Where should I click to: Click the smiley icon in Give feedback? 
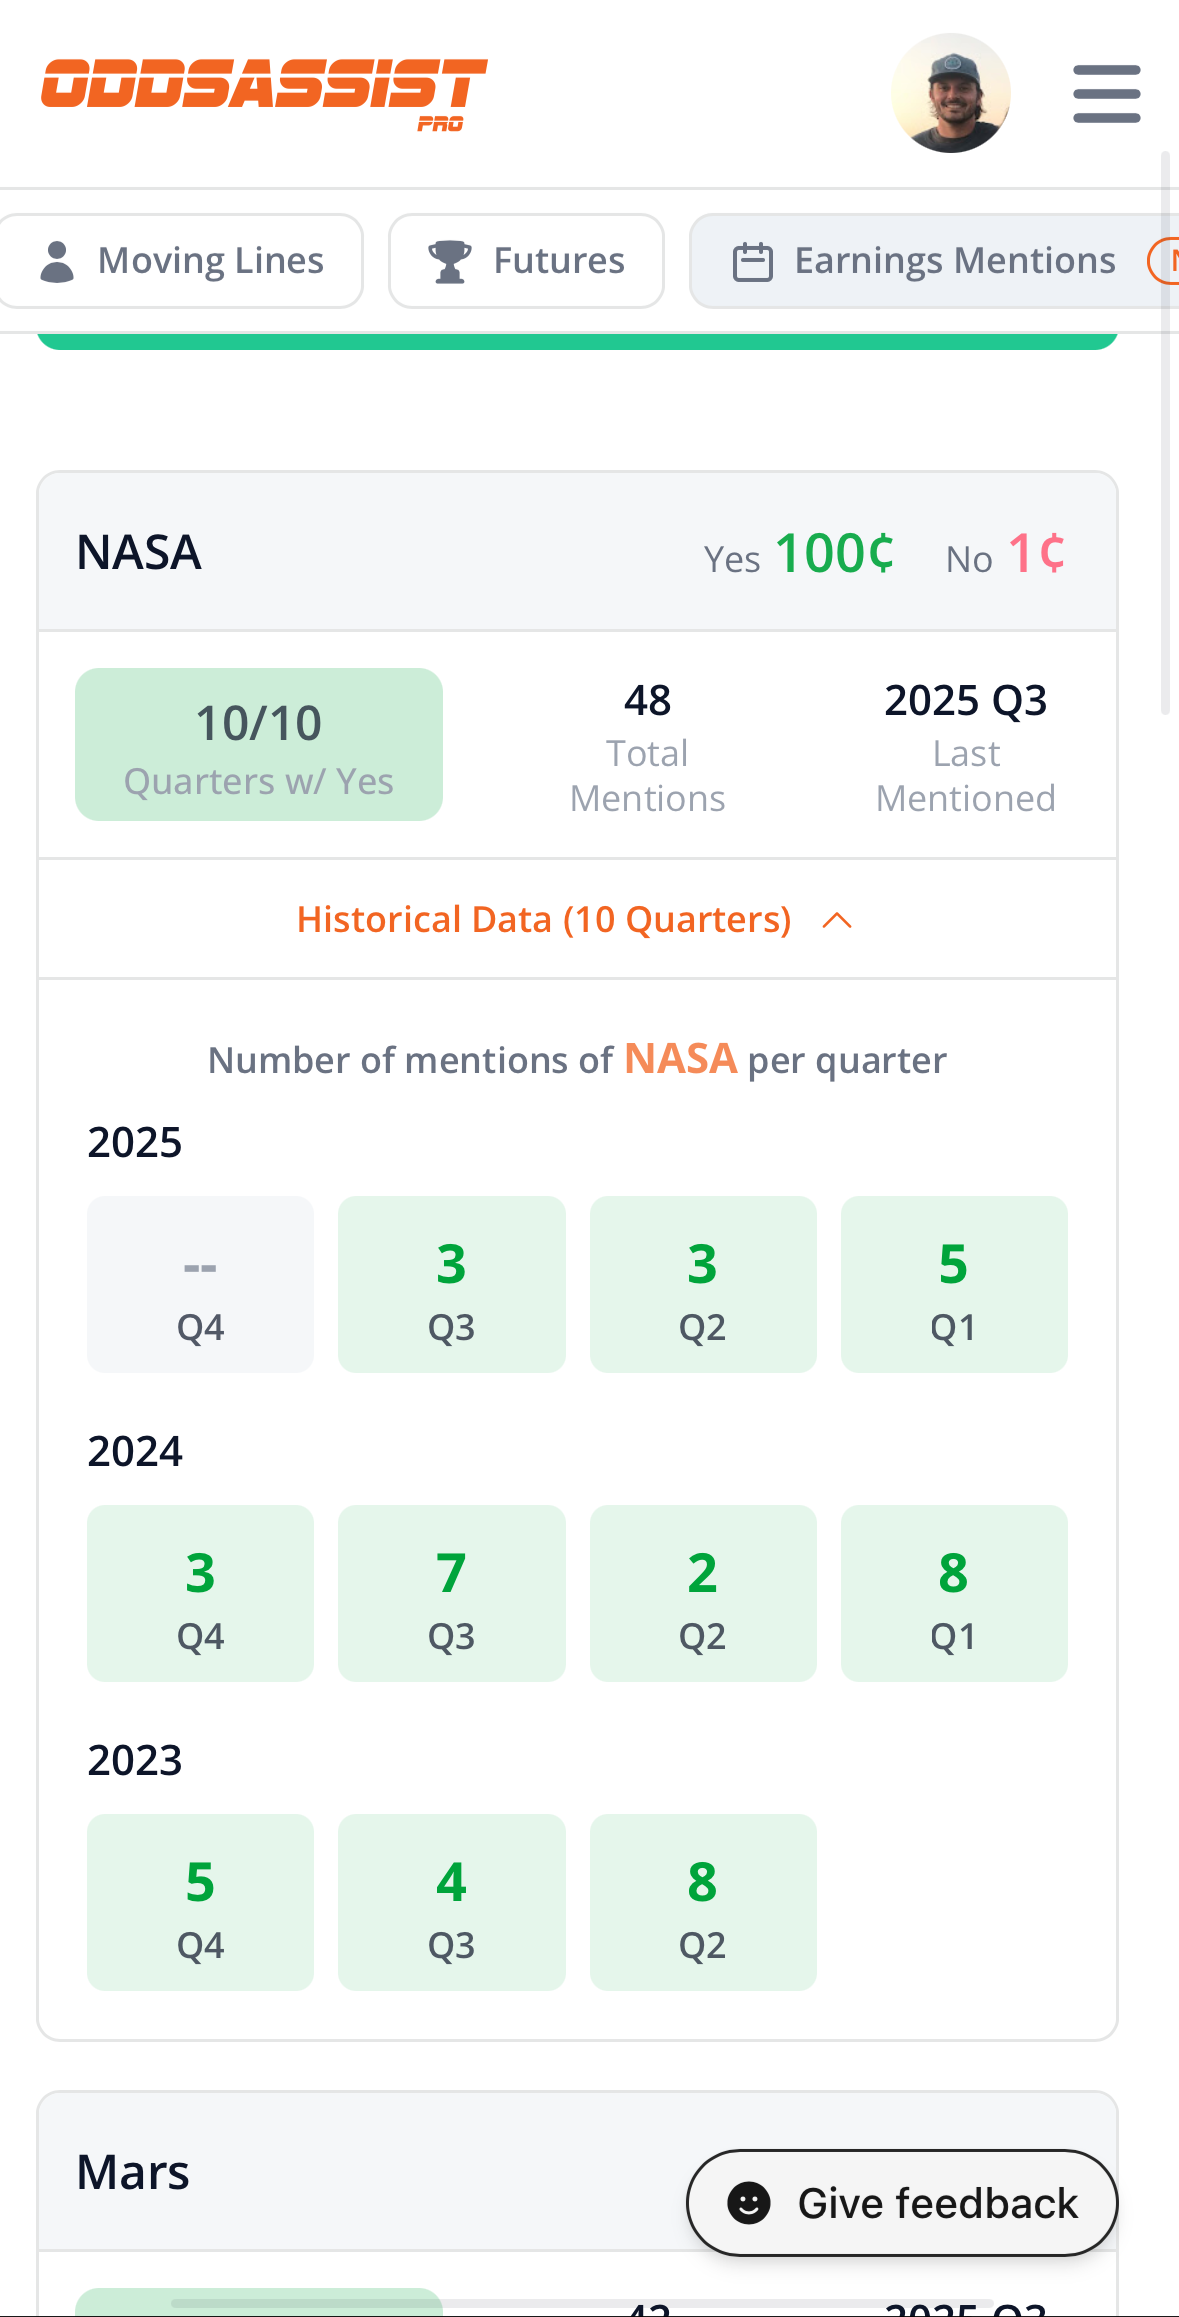tap(749, 2203)
